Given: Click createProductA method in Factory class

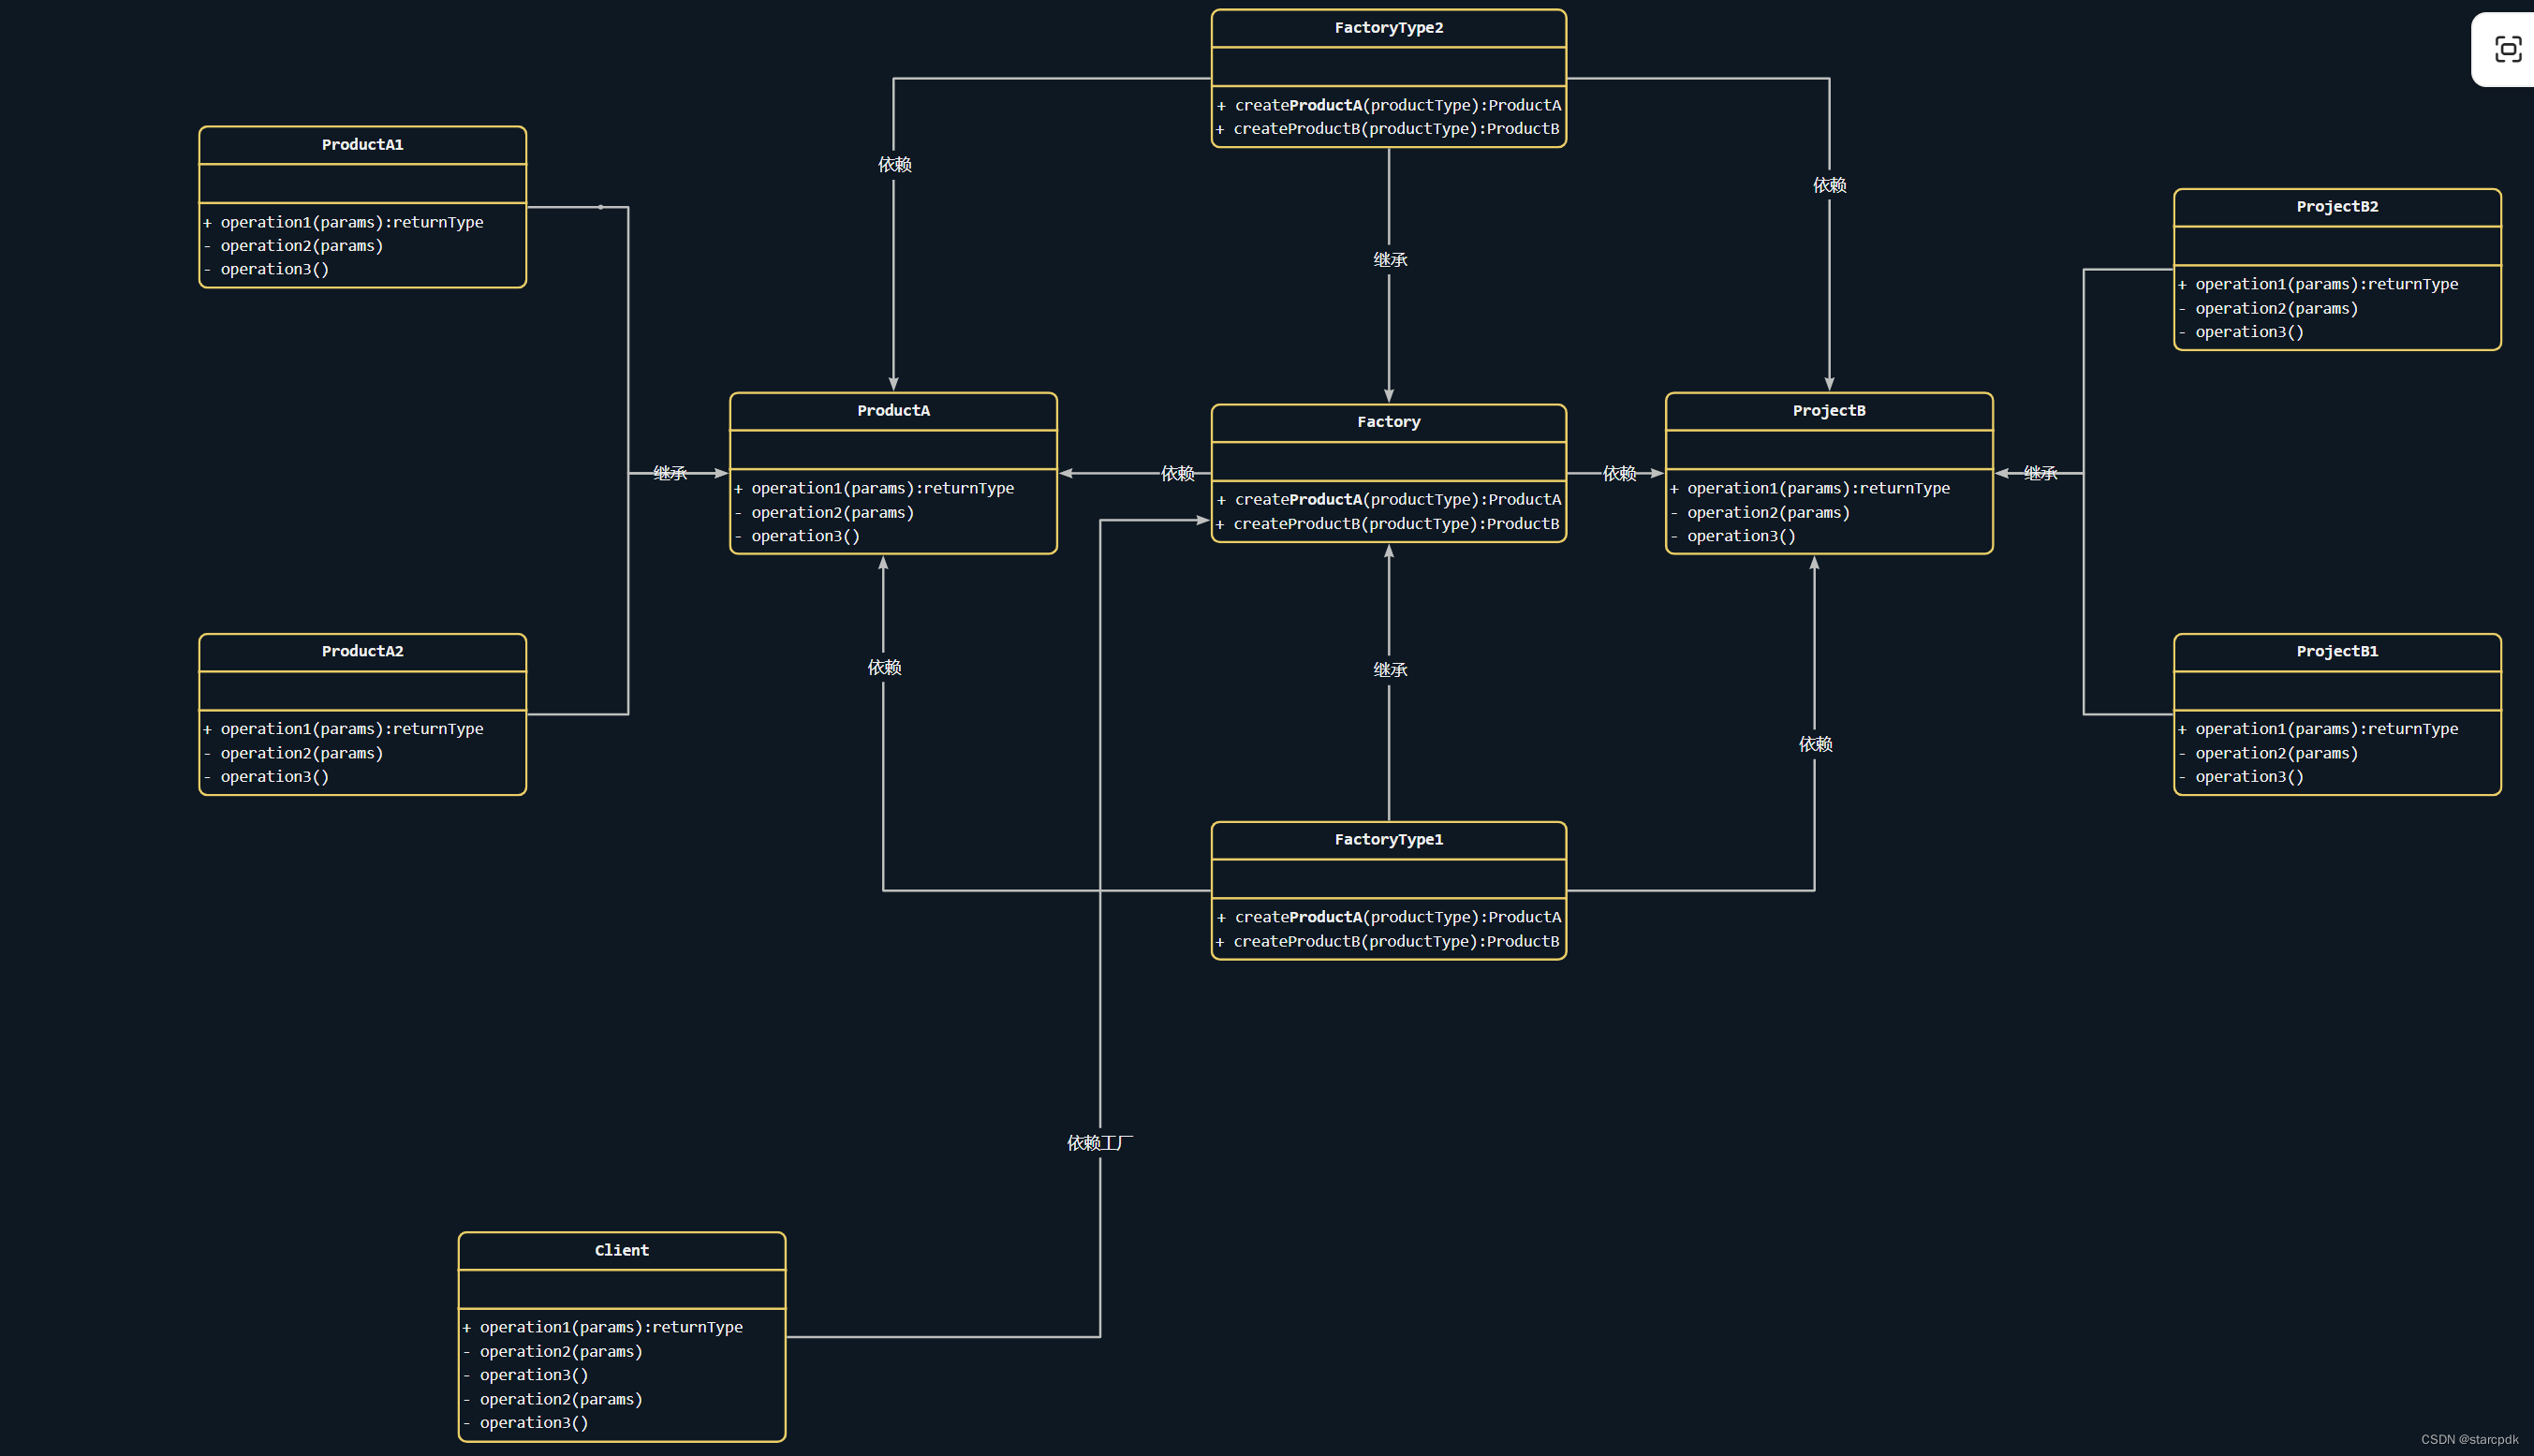Looking at the screenshot, I should [x=1388, y=499].
